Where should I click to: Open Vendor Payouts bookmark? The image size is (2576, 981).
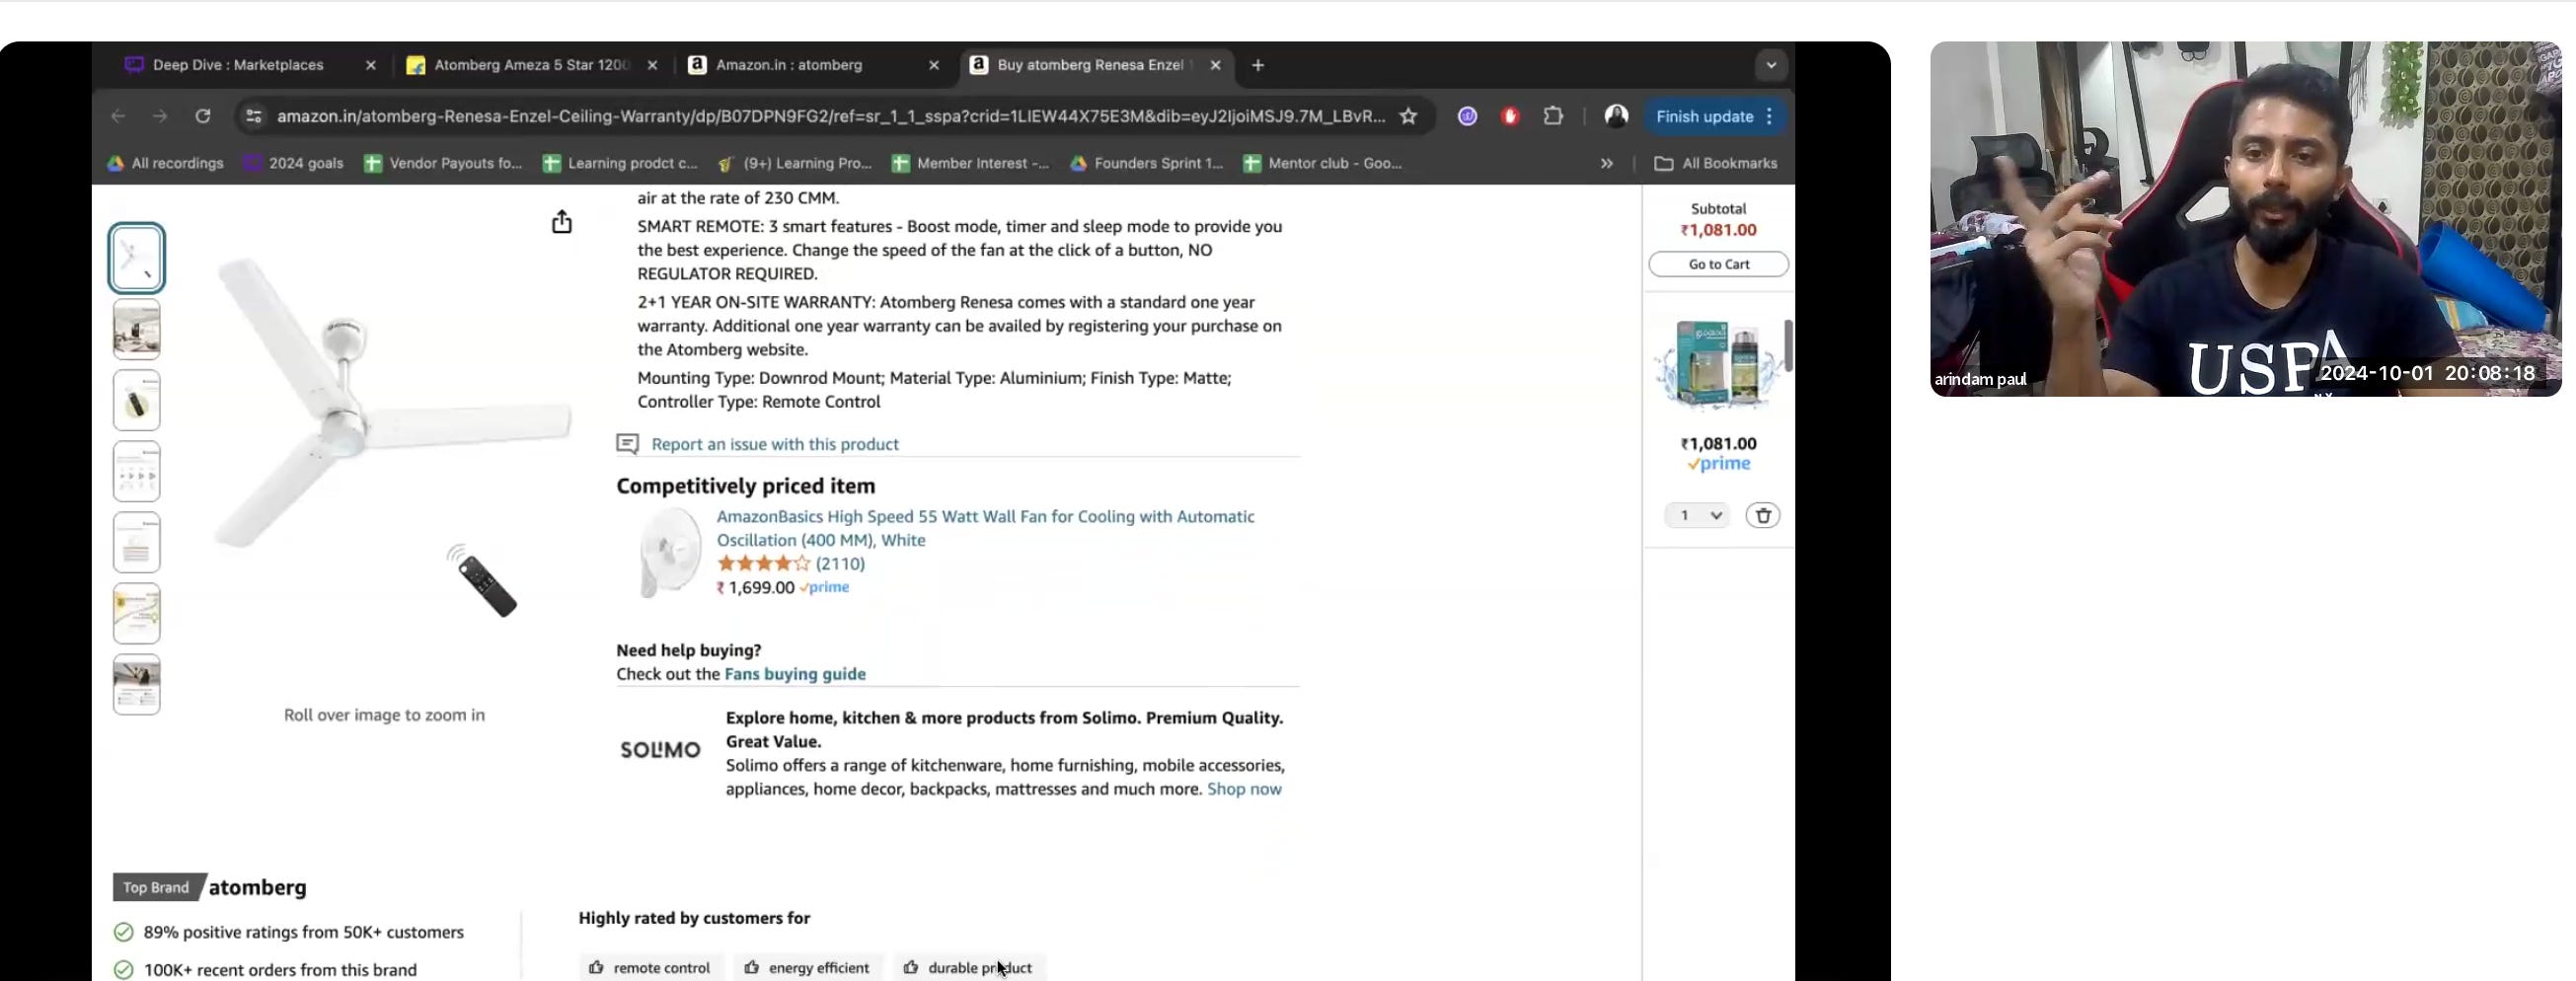coord(443,163)
